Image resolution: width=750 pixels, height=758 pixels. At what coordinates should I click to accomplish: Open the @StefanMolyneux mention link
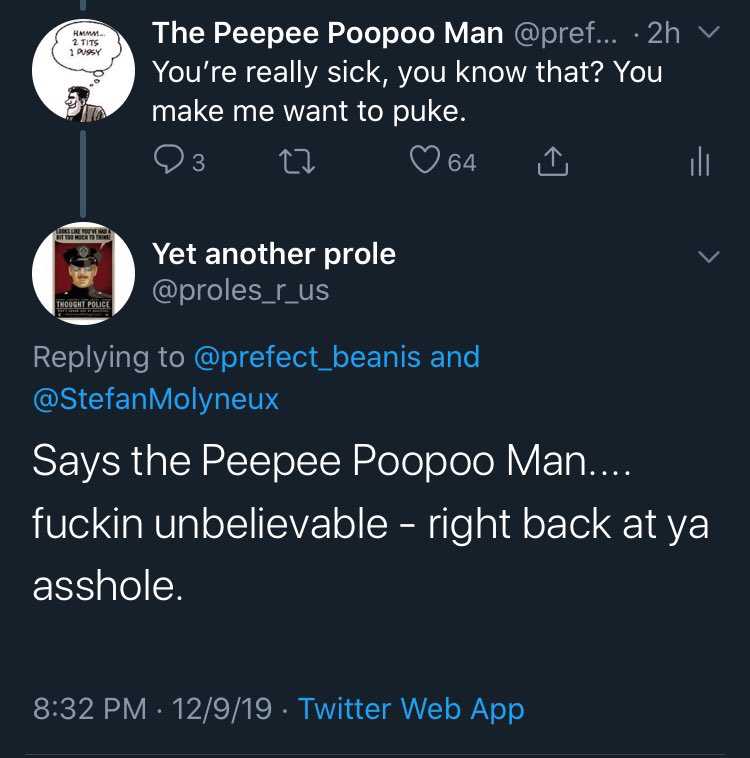click(156, 399)
